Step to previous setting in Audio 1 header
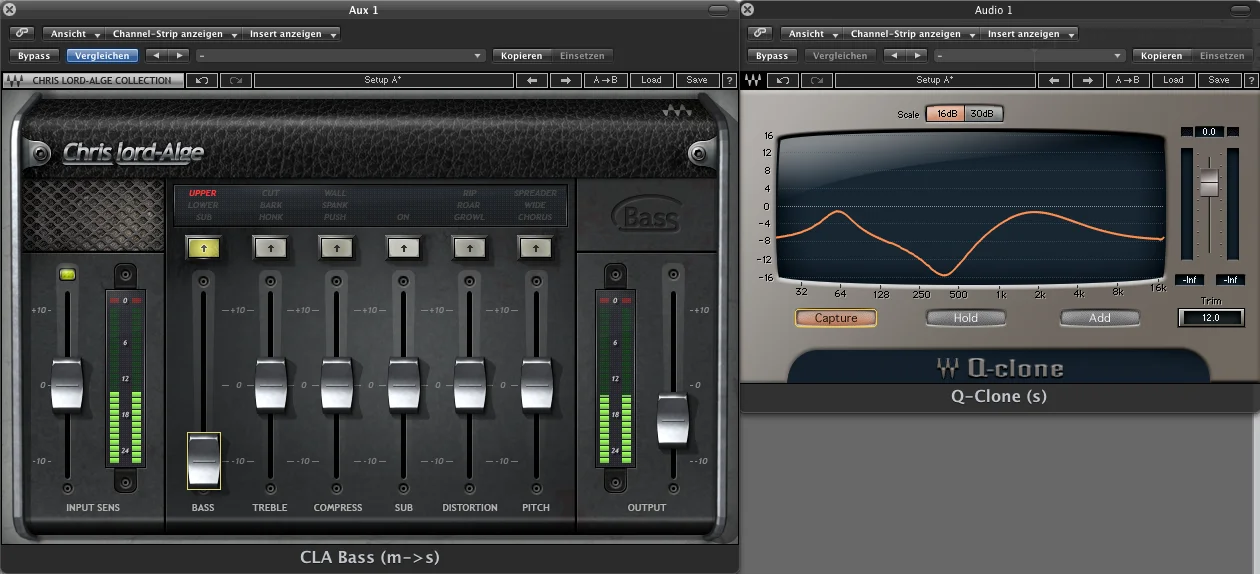The height and width of the screenshot is (574, 1260). [x=894, y=56]
